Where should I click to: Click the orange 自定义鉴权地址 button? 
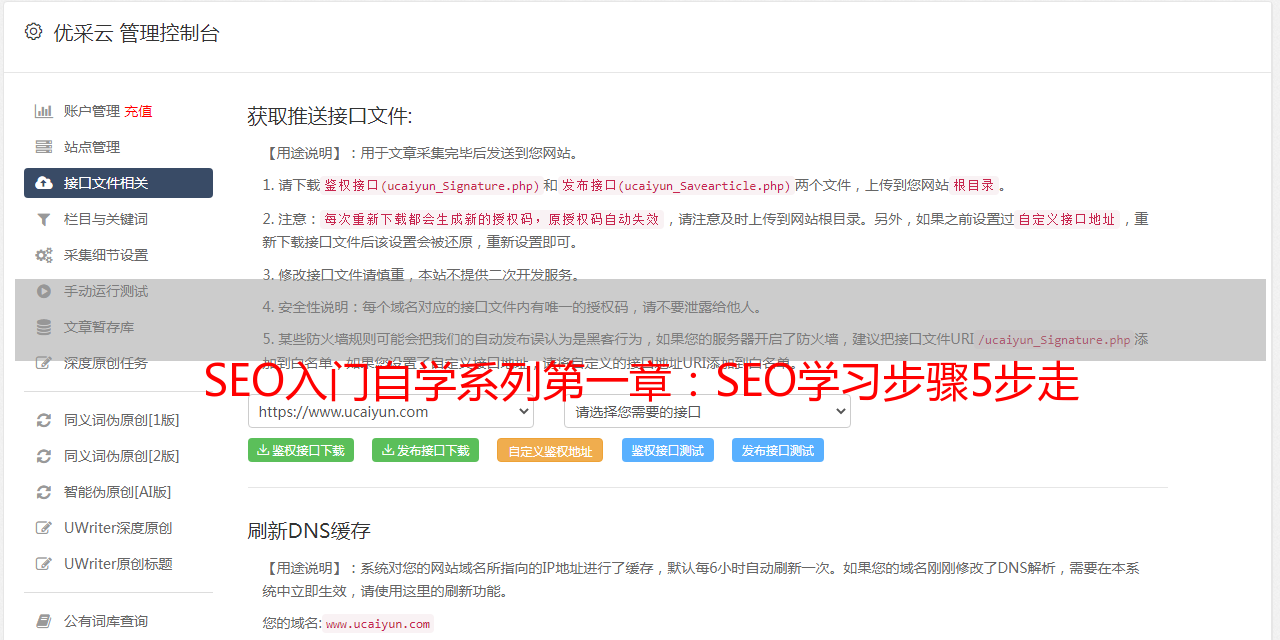(550, 450)
